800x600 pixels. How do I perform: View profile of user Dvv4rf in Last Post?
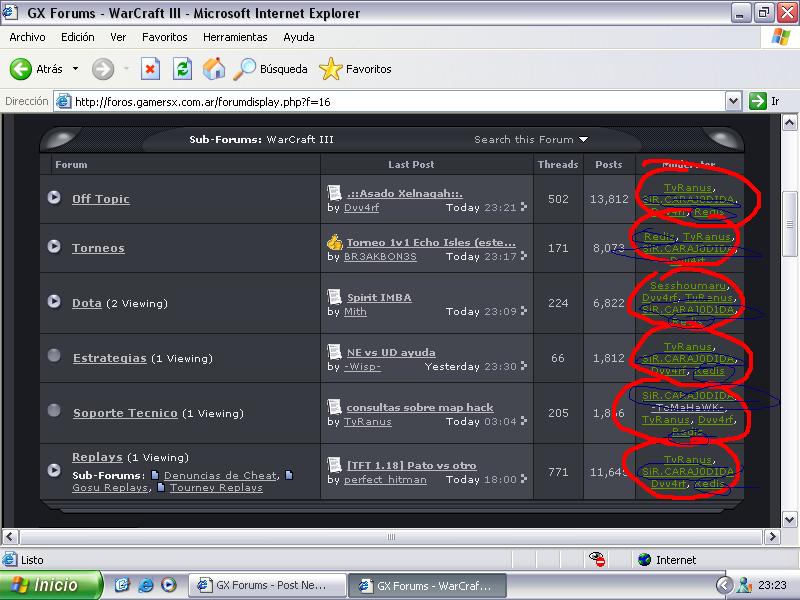(x=361, y=208)
